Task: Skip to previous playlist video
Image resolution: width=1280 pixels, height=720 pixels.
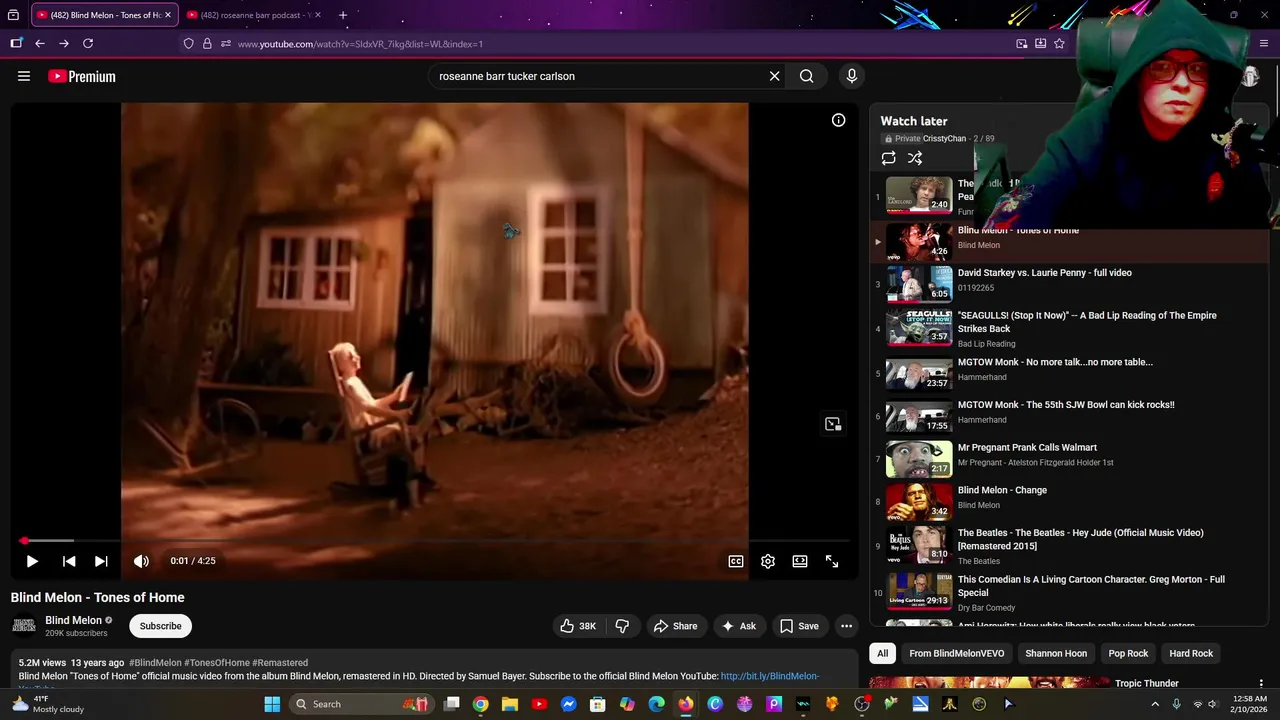Action: click(x=69, y=561)
